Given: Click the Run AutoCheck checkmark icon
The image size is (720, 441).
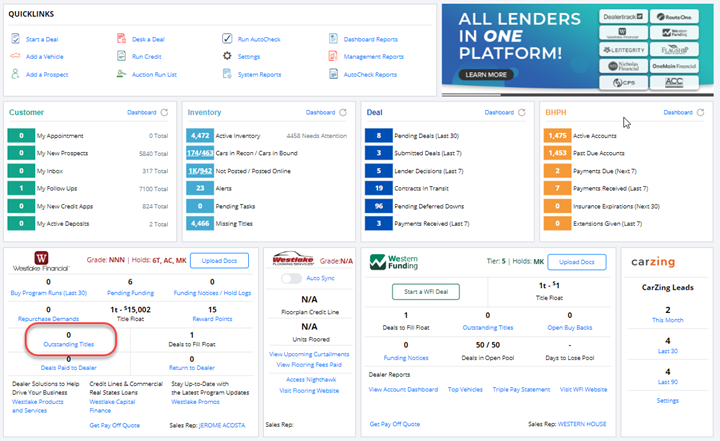Looking at the screenshot, I should pyautogui.click(x=227, y=39).
